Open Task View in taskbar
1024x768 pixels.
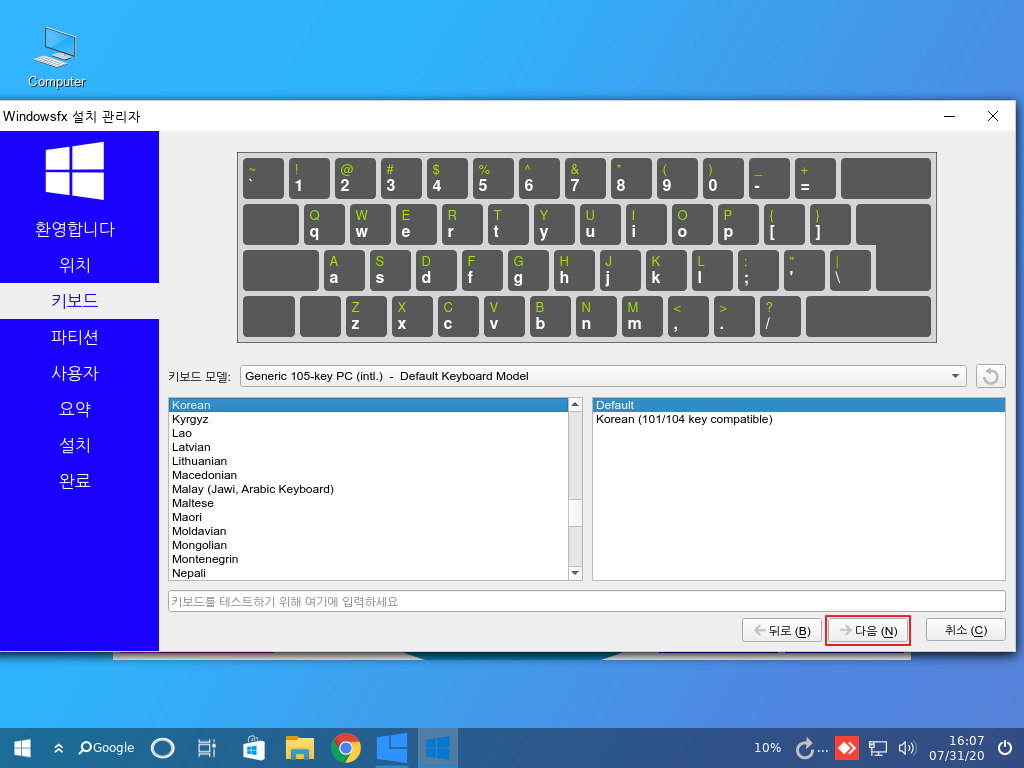pos(206,748)
